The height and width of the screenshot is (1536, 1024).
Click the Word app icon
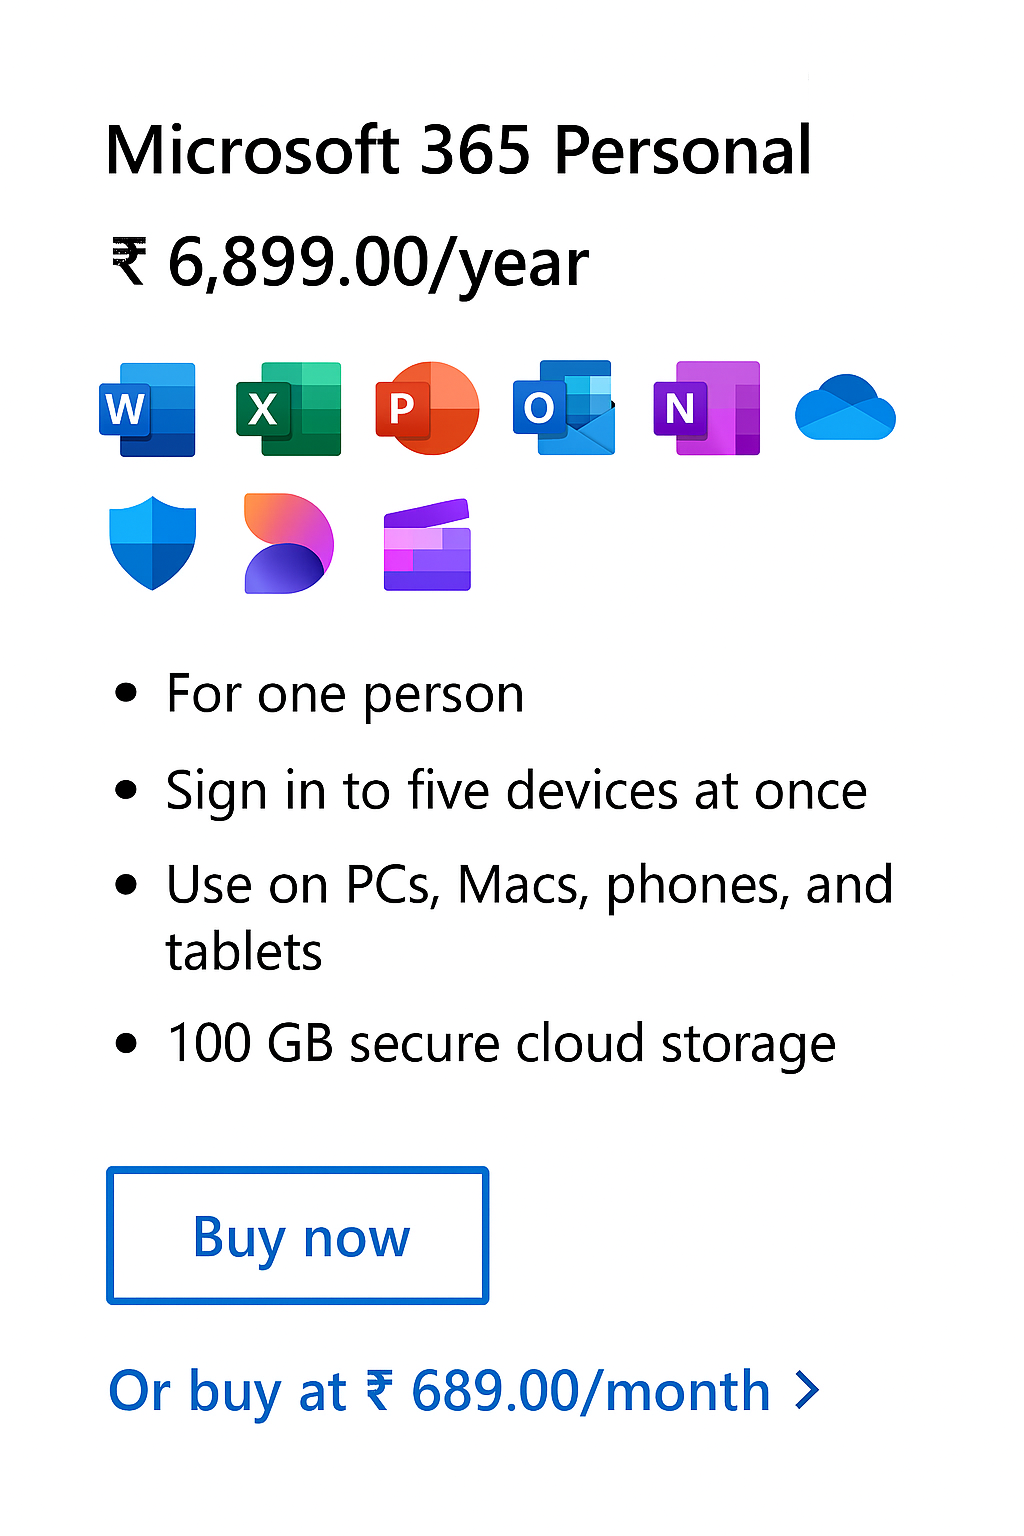147,409
